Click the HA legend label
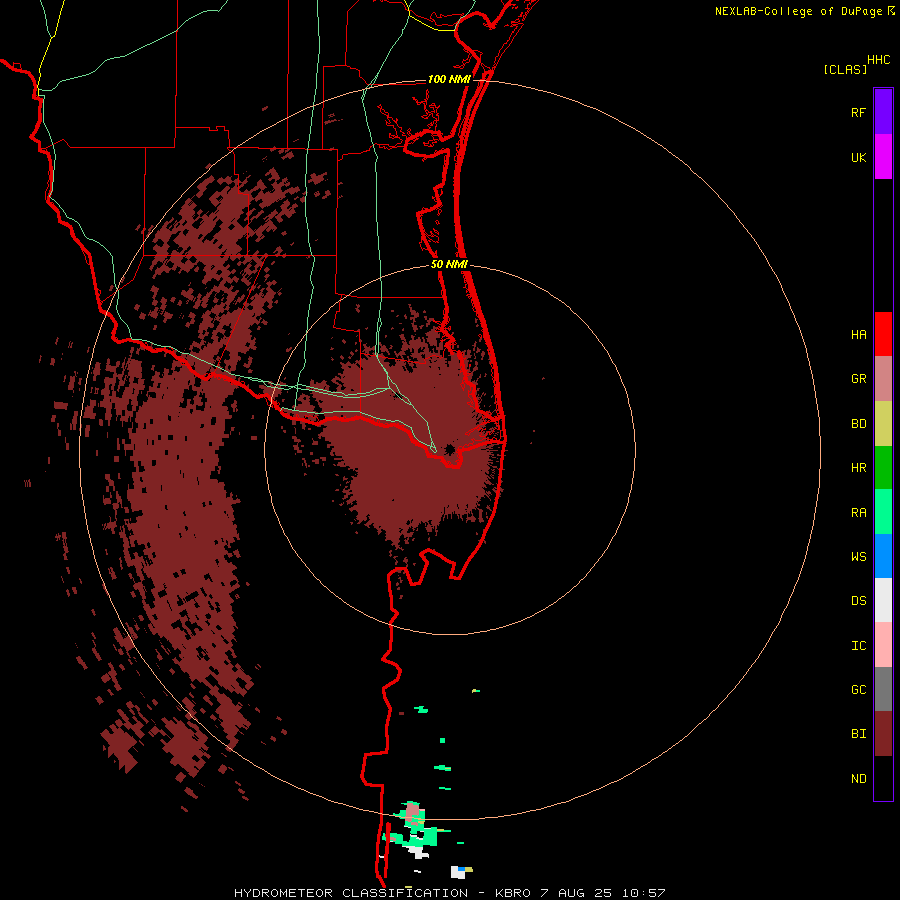The width and height of the screenshot is (900, 900). pyautogui.click(x=859, y=334)
